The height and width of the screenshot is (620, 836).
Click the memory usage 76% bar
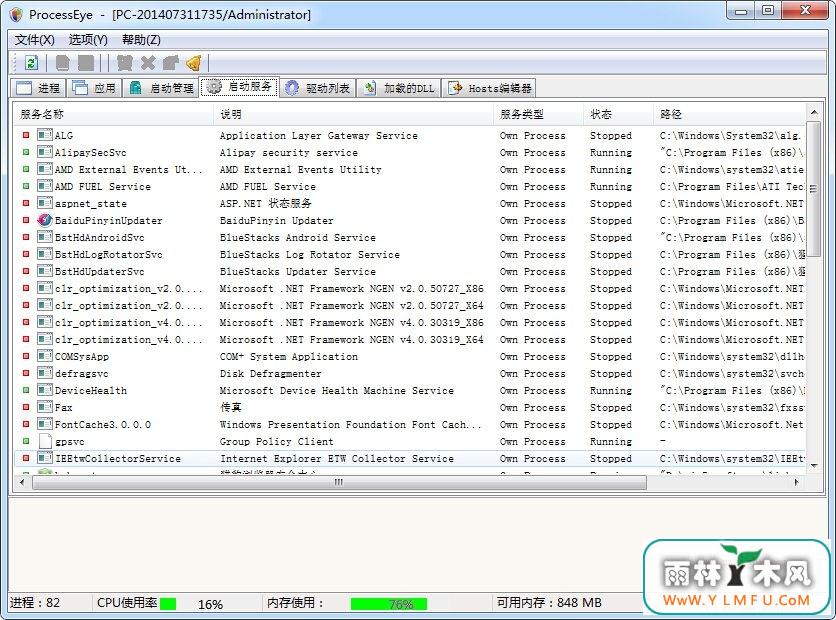389,604
